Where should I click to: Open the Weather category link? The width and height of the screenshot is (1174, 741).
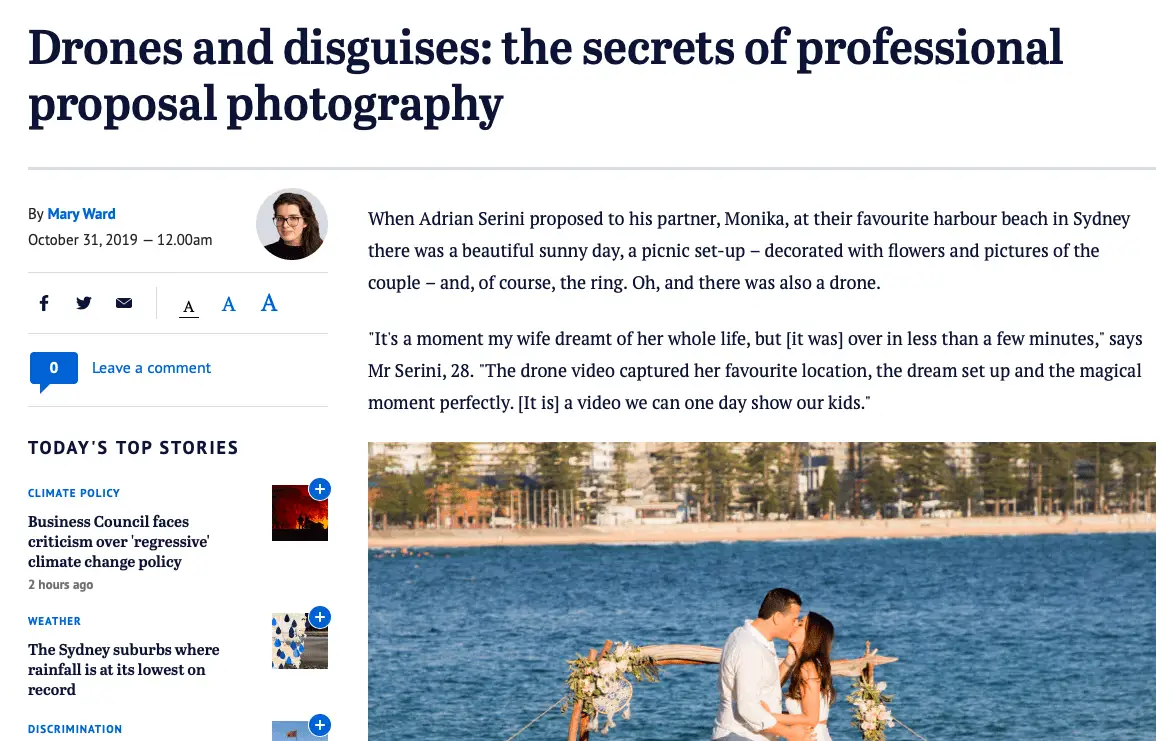coord(54,621)
